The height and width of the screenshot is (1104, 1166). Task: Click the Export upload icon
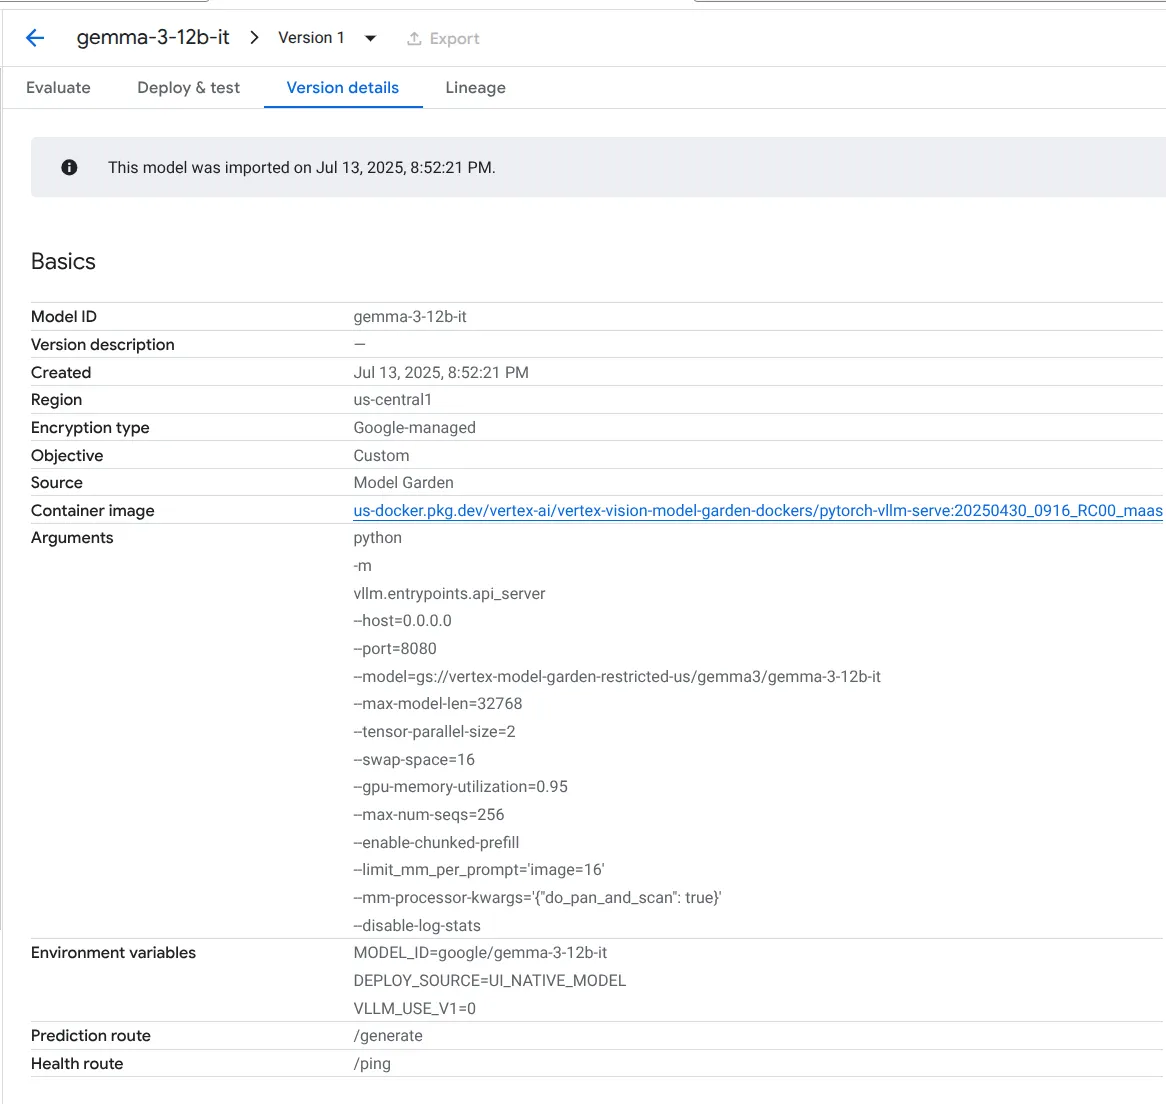pos(414,39)
